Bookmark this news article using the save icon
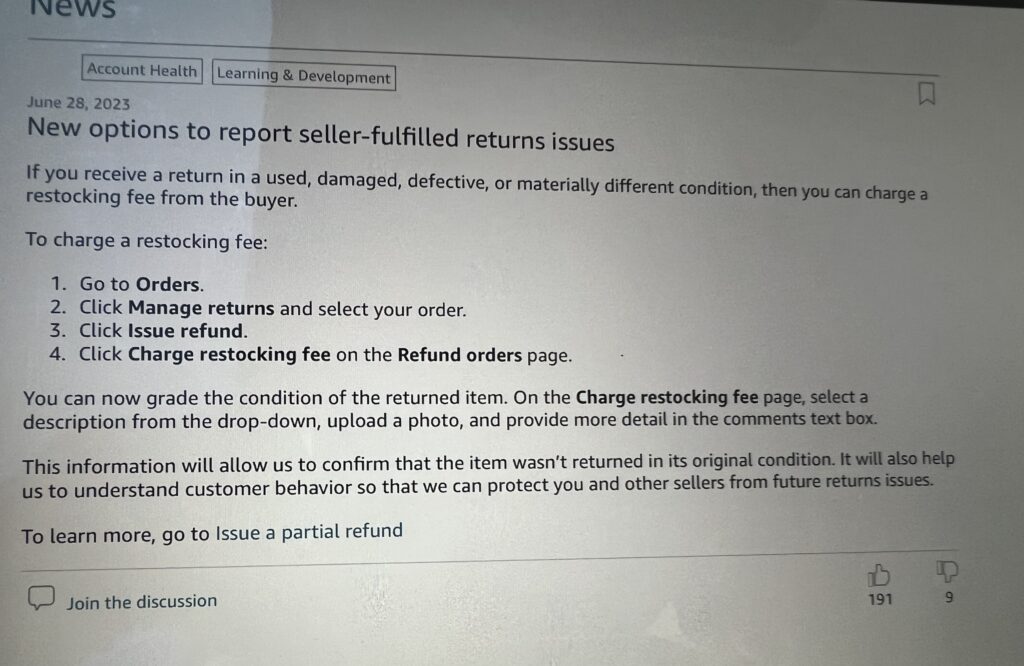 pyautogui.click(x=927, y=93)
